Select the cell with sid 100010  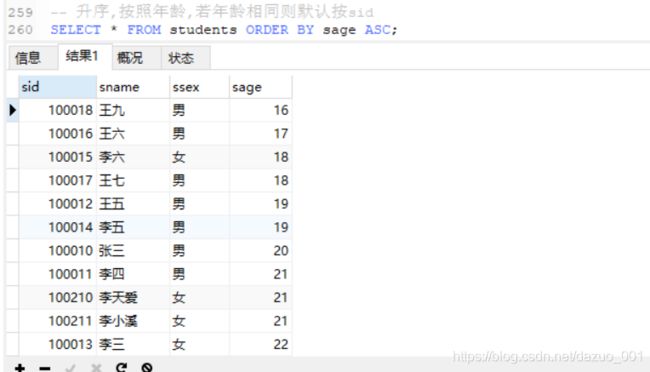[x=57, y=250]
